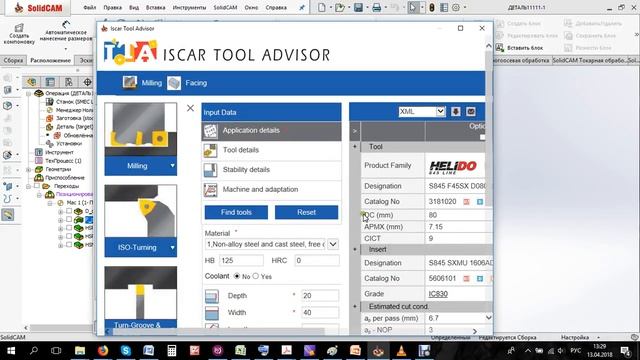Click the email envelope icon beside XML

point(471,111)
